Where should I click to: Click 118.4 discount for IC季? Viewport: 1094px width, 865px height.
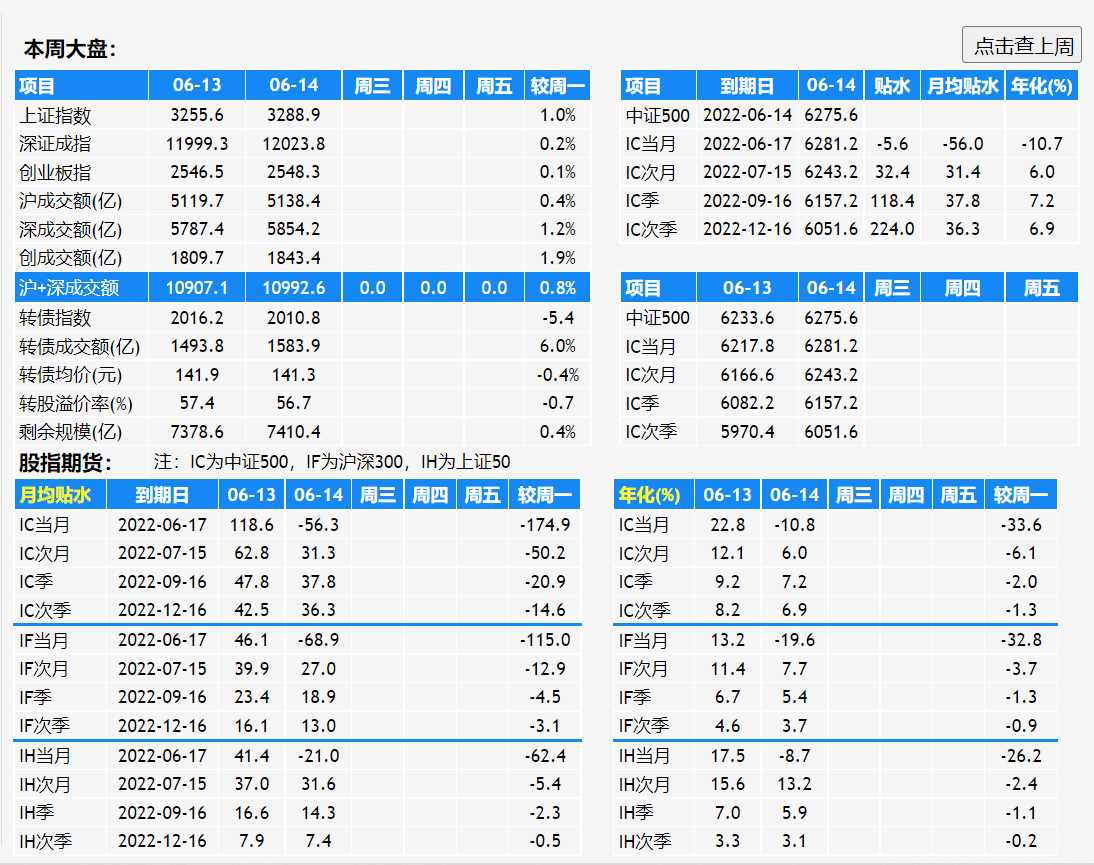click(892, 201)
